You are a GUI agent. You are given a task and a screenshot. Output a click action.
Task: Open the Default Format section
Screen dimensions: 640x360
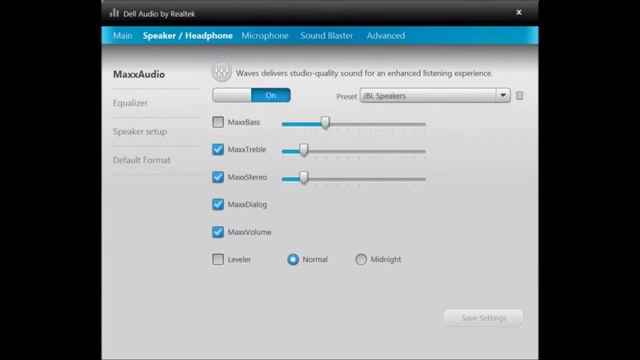(x=142, y=160)
